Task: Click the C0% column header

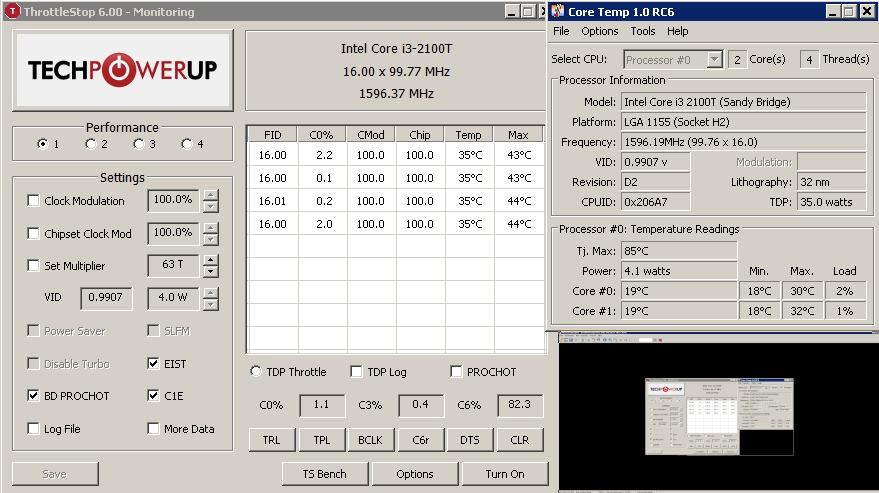Action: pos(322,135)
